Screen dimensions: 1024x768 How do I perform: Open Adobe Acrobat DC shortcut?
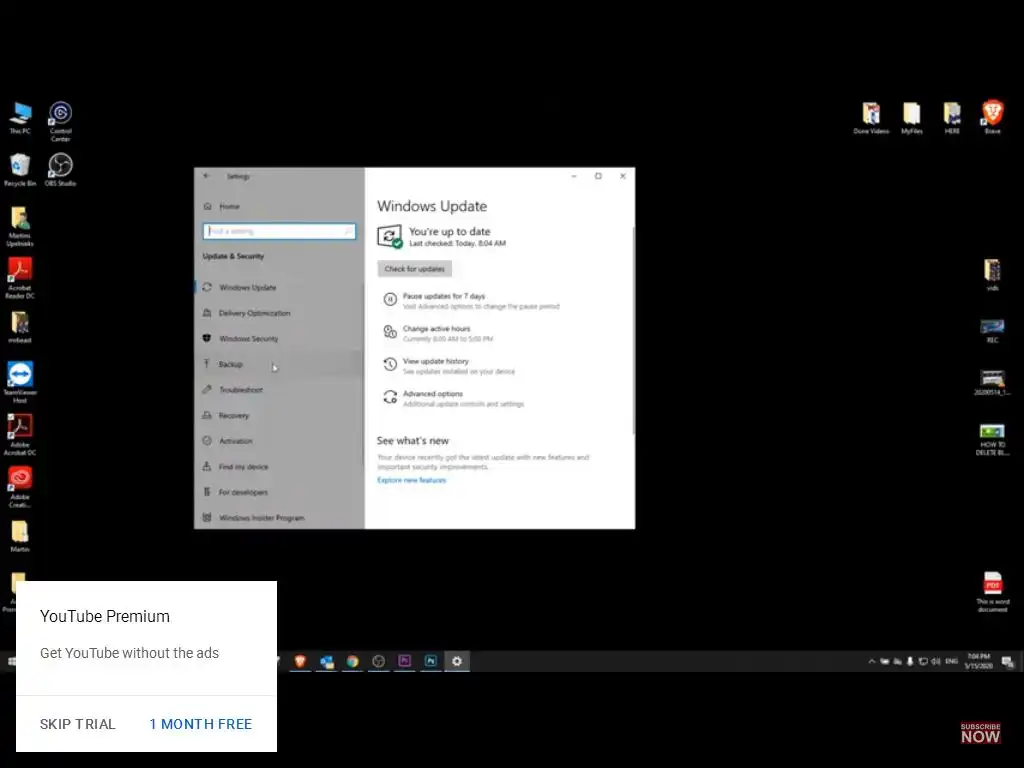point(20,435)
